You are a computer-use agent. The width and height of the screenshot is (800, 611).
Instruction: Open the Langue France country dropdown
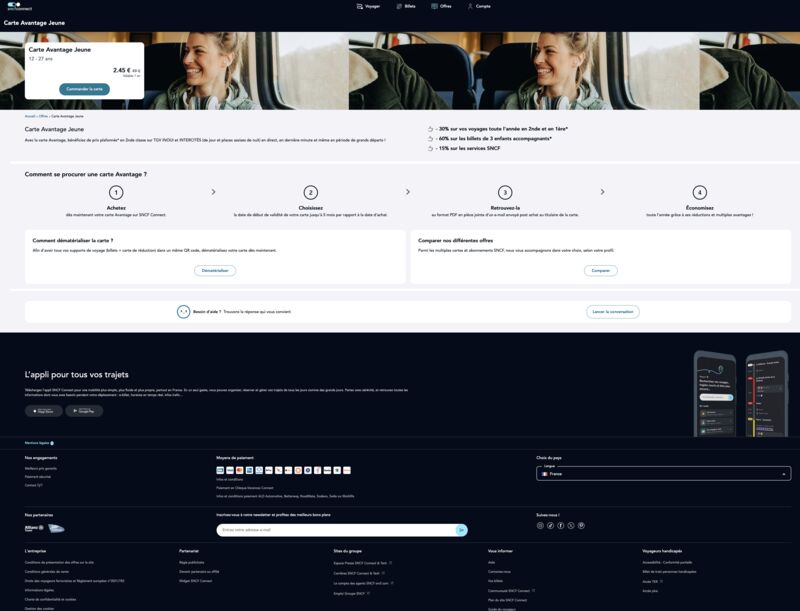[x=663, y=474]
